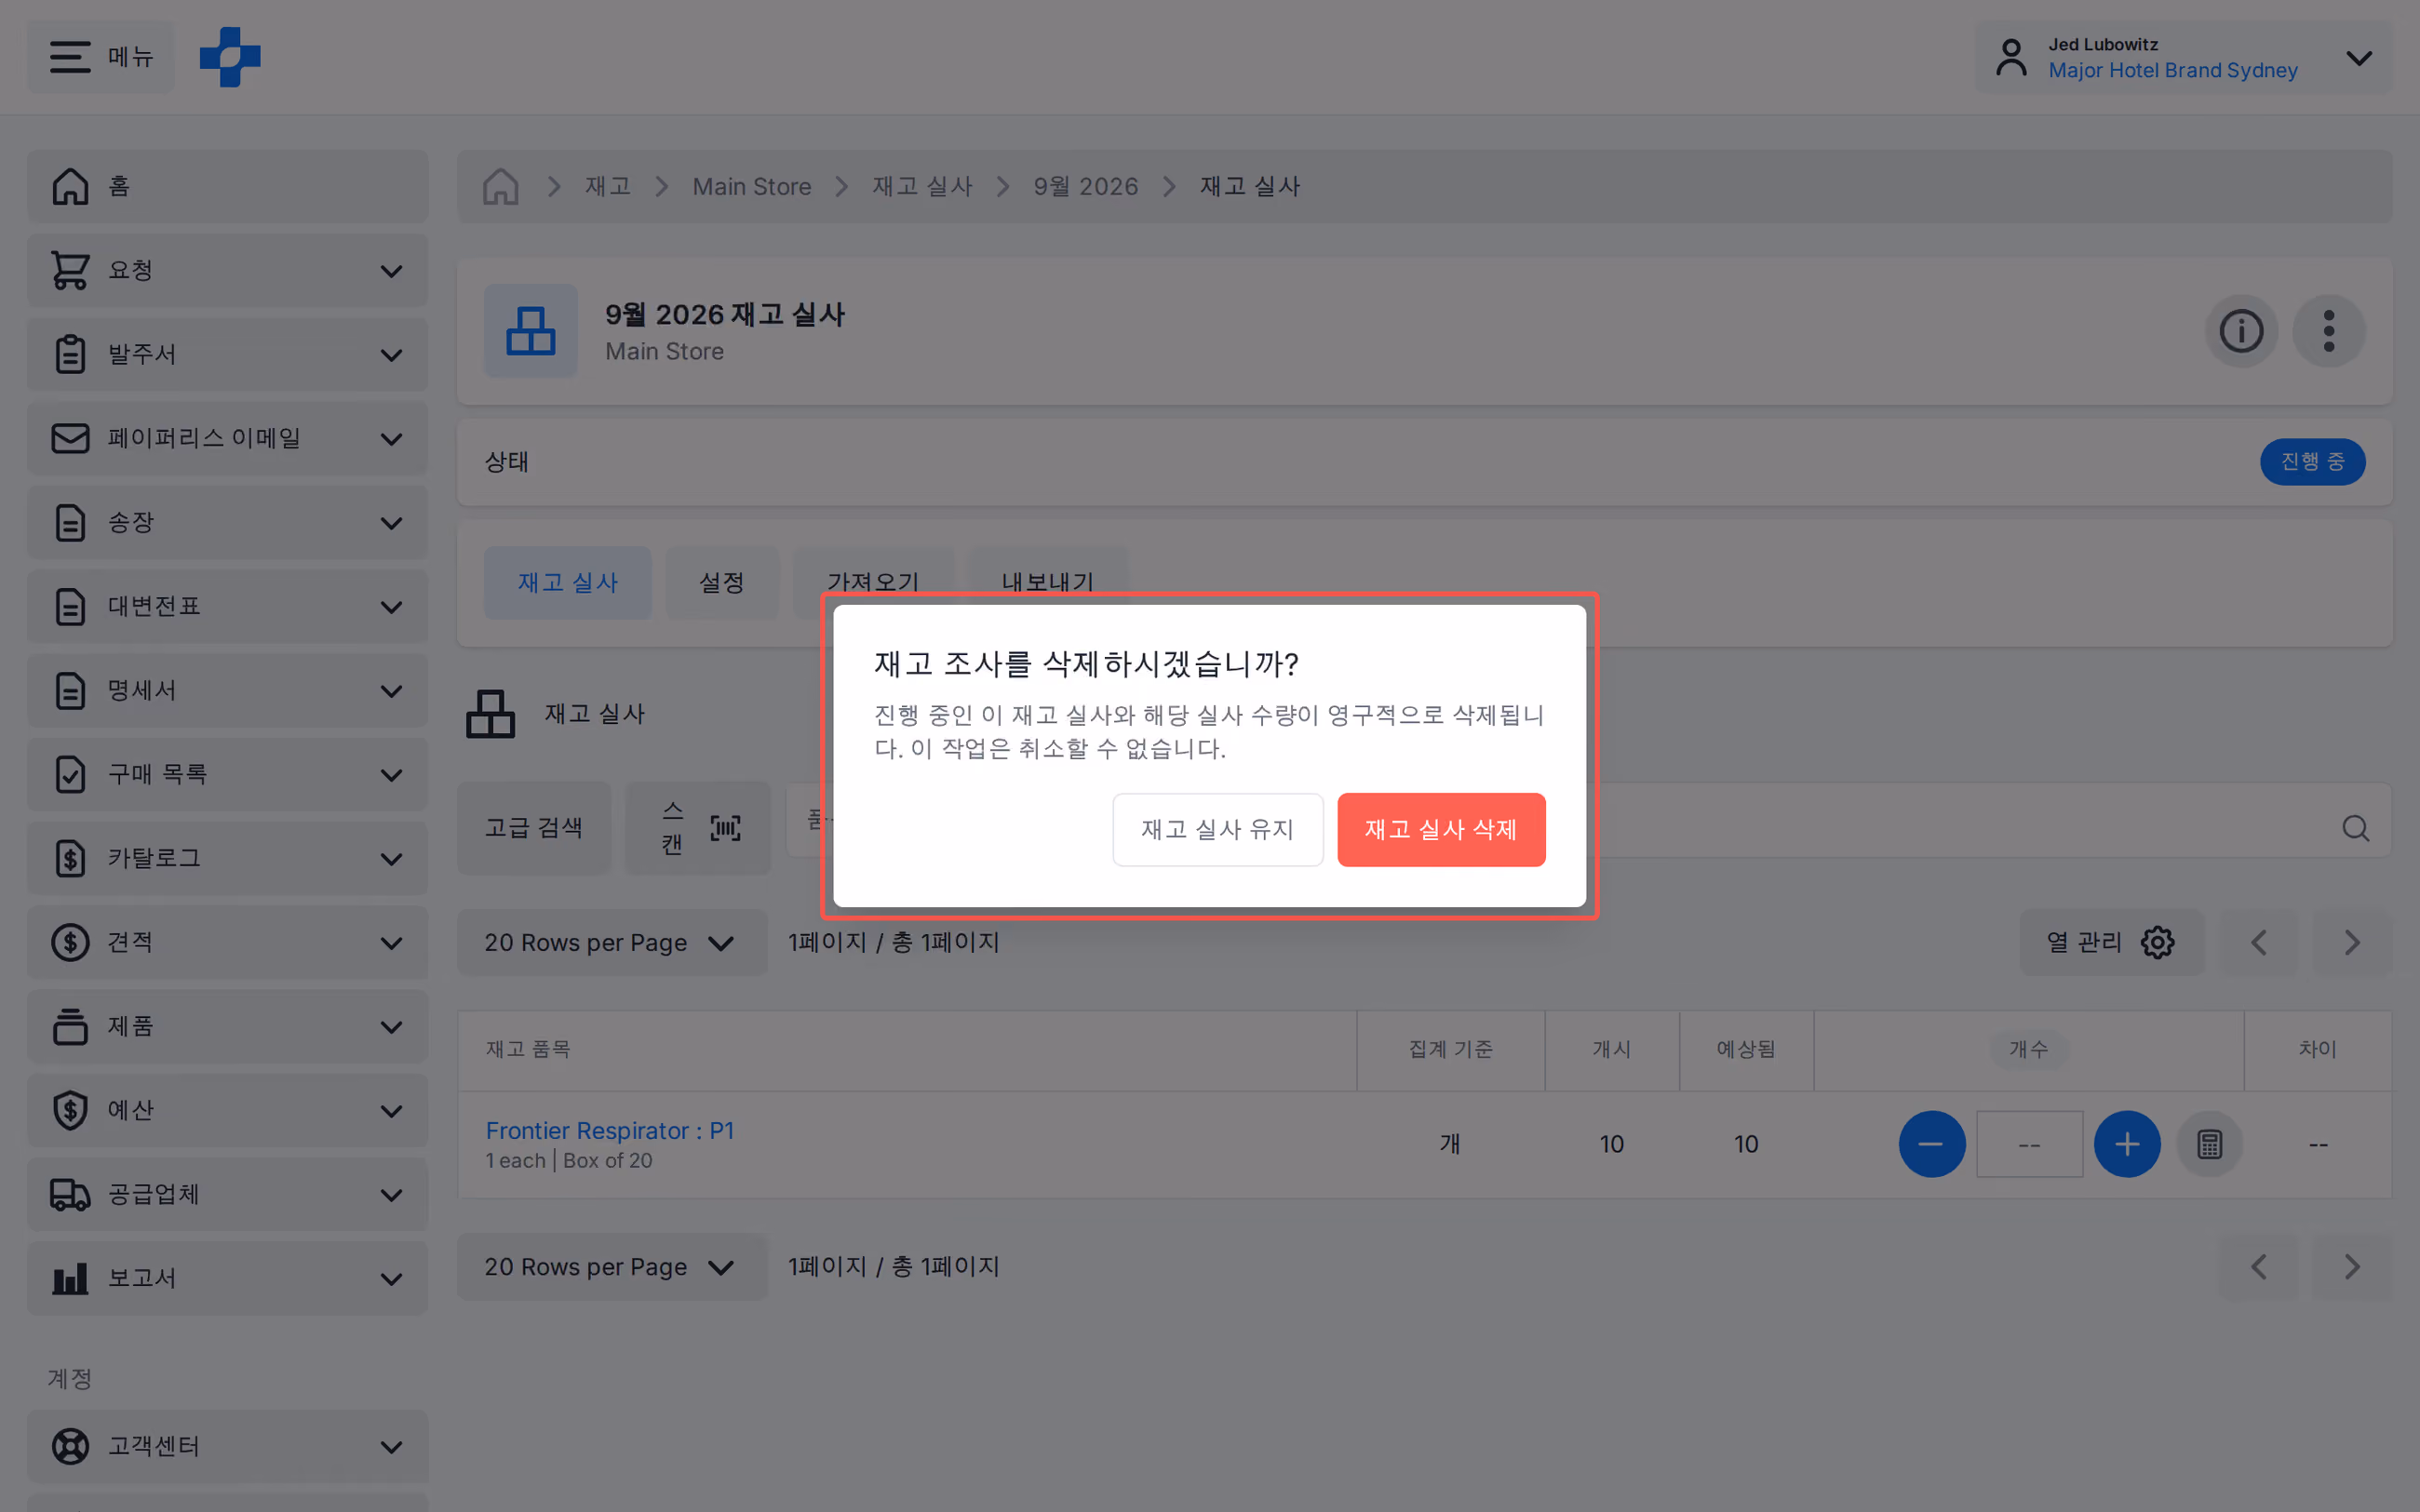Go to next page in top pagination
Viewport: 2420px width, 1512px height.
point(2351,942)
